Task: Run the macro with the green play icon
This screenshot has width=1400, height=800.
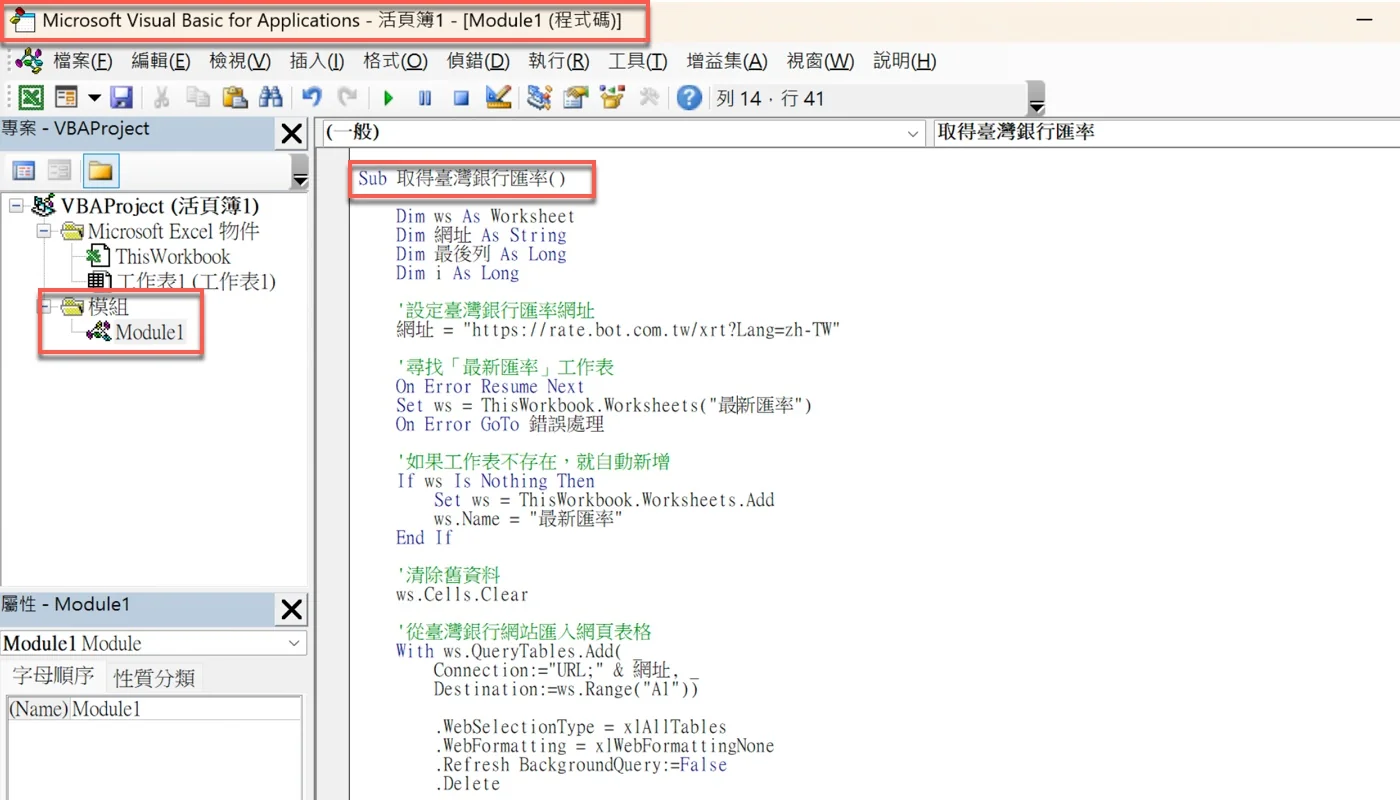Action: 389,98
